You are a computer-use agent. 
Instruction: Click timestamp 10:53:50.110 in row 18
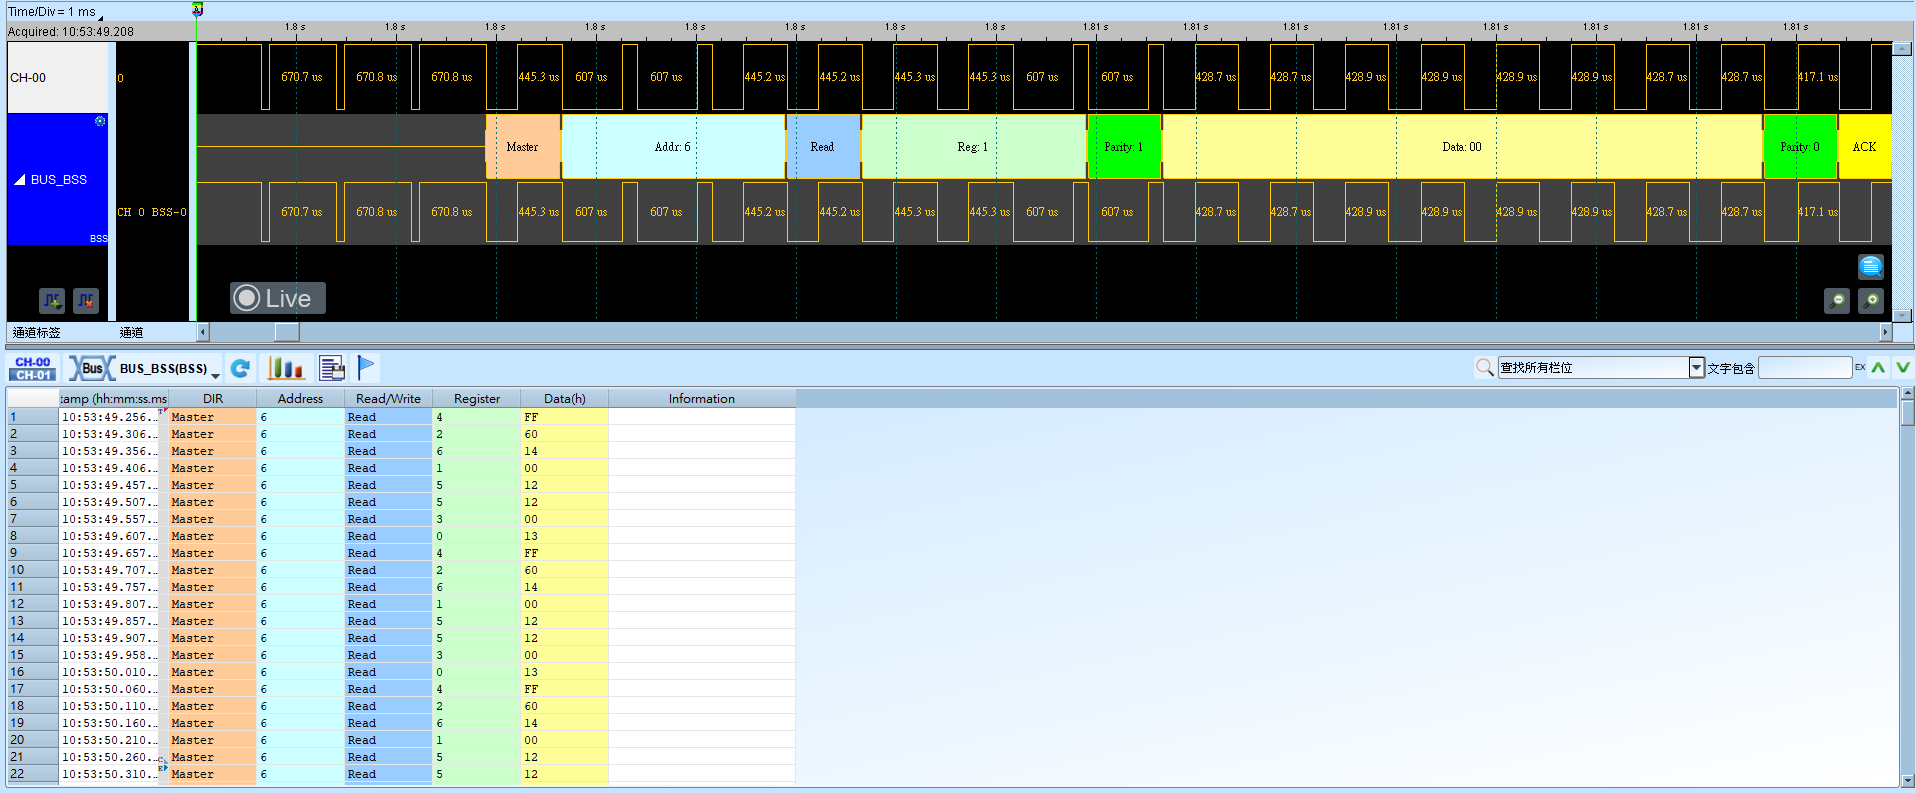click(110, 706)
